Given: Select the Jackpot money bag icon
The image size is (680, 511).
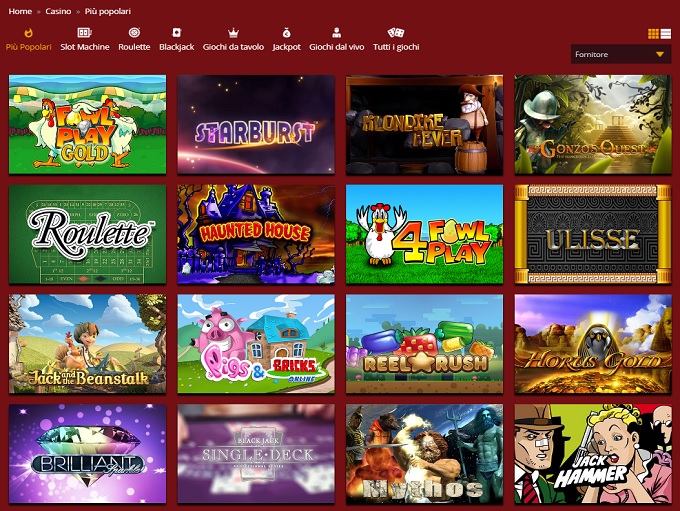Looking at the screenshot, I should [286, 33].
